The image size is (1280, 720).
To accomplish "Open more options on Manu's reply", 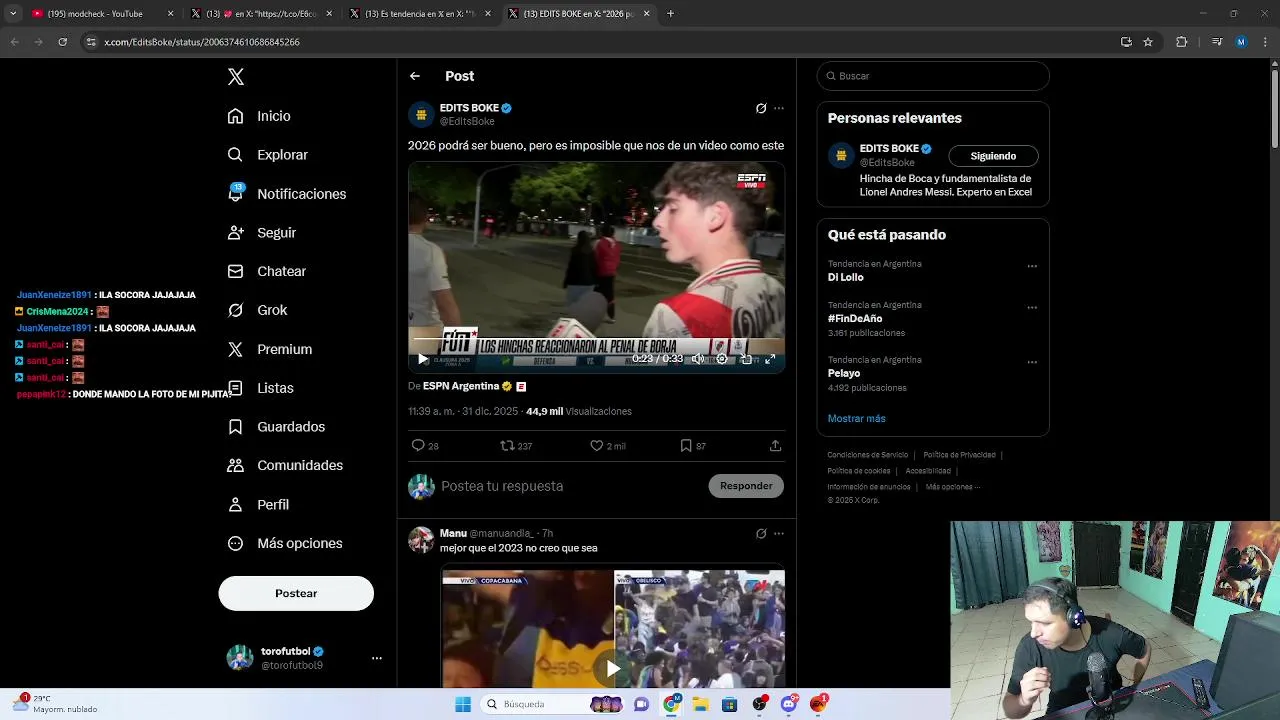I will [x=779, y=534].
